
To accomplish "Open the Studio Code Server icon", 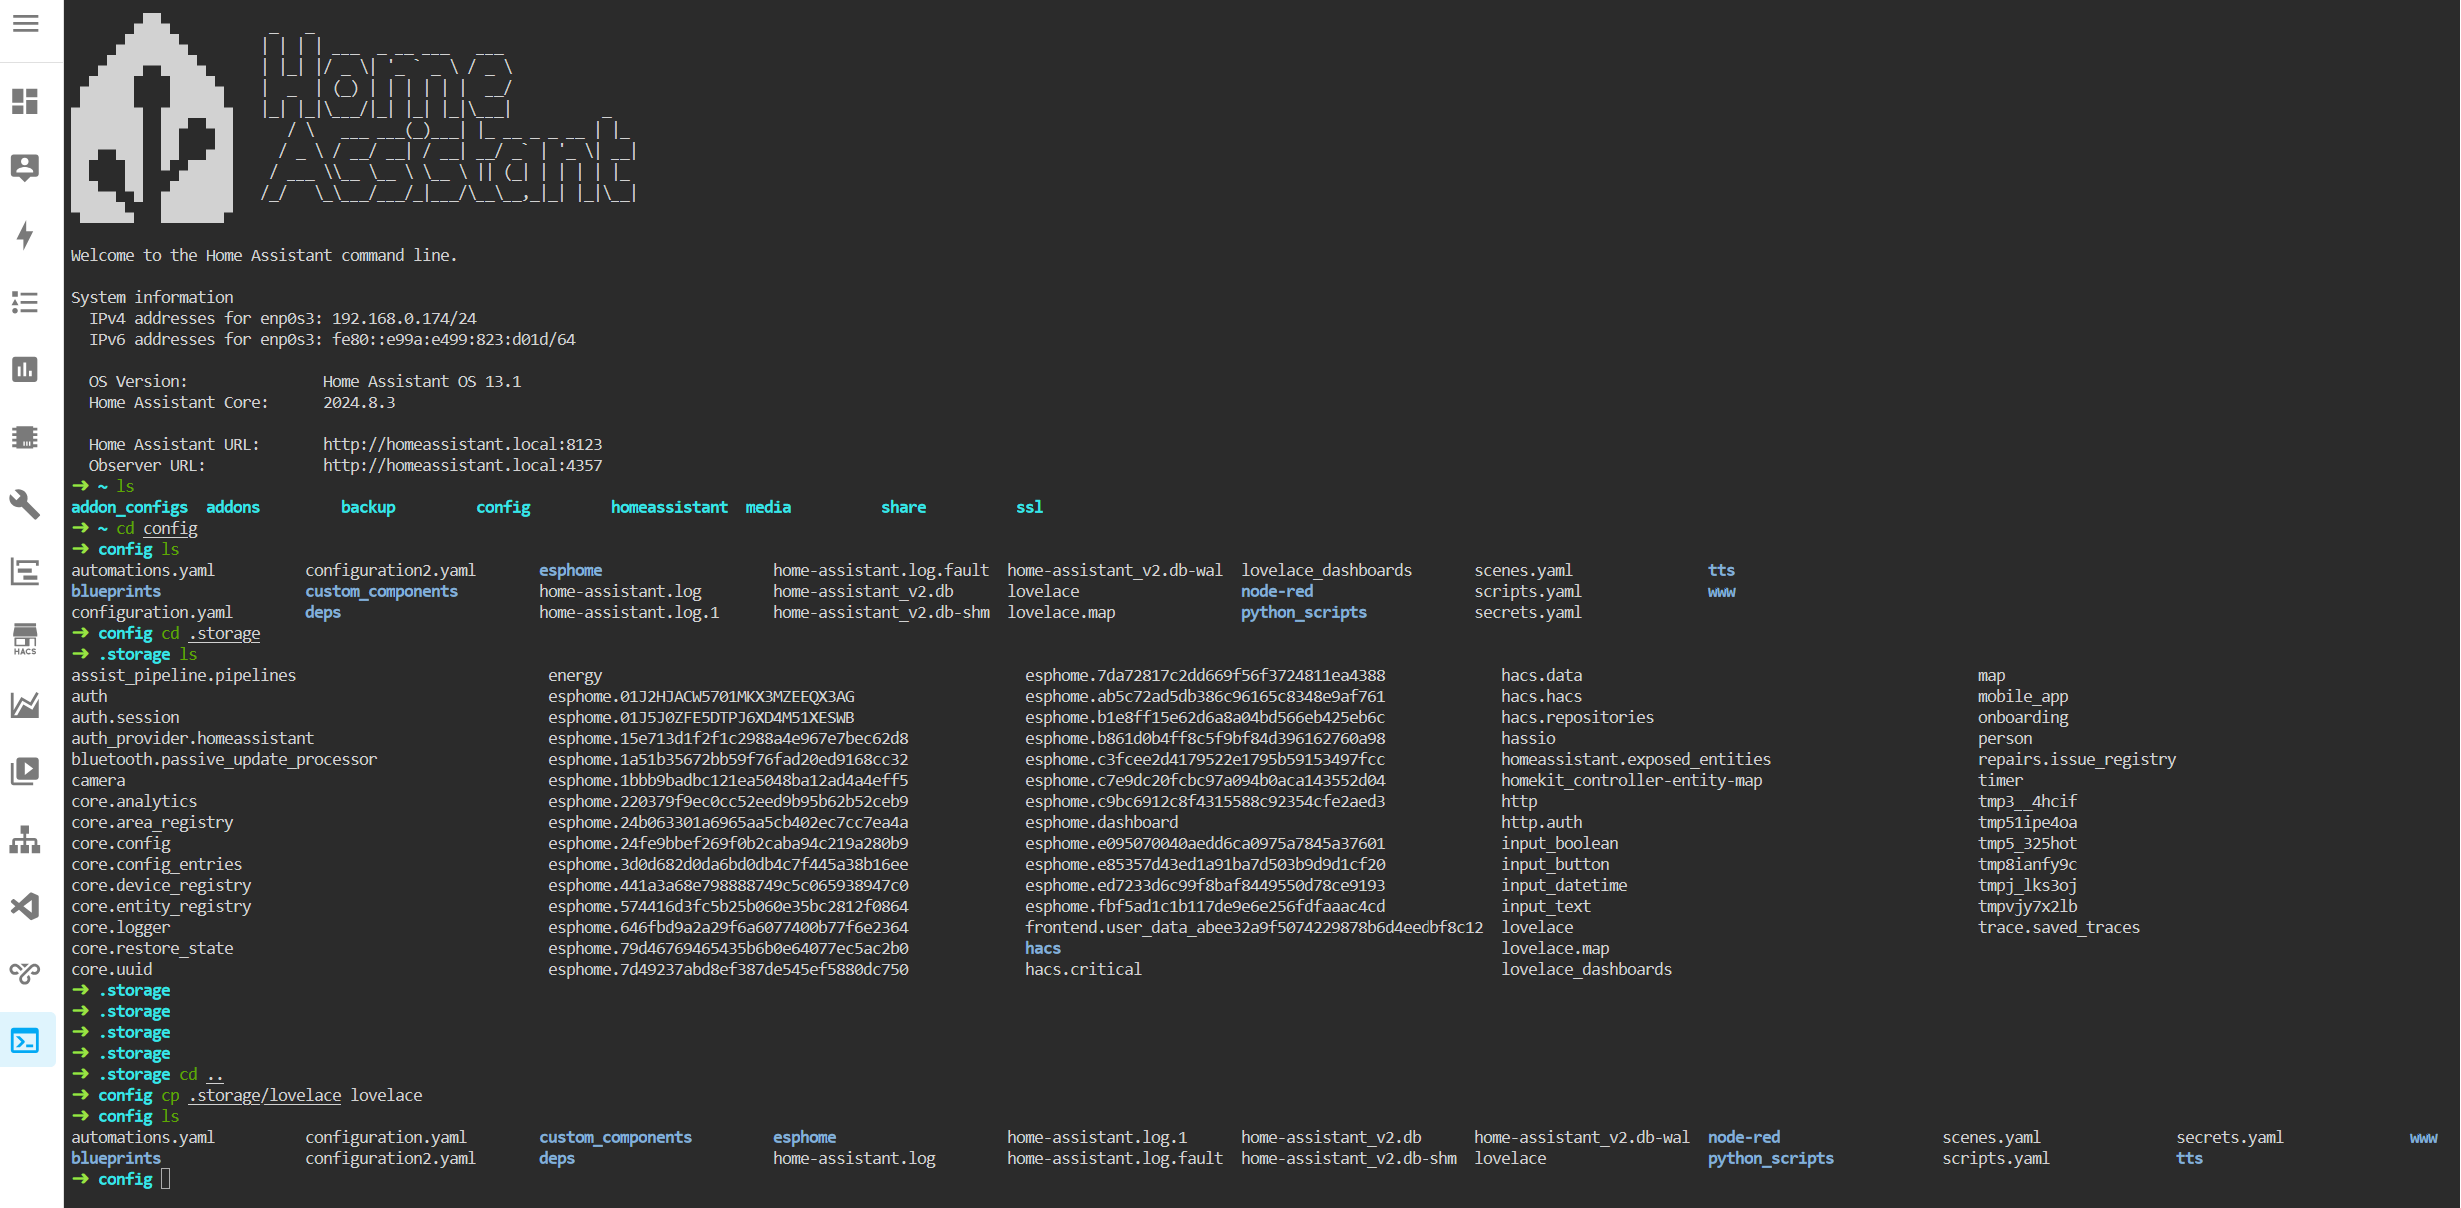I will pyautogui.click(x=26, y=906).
